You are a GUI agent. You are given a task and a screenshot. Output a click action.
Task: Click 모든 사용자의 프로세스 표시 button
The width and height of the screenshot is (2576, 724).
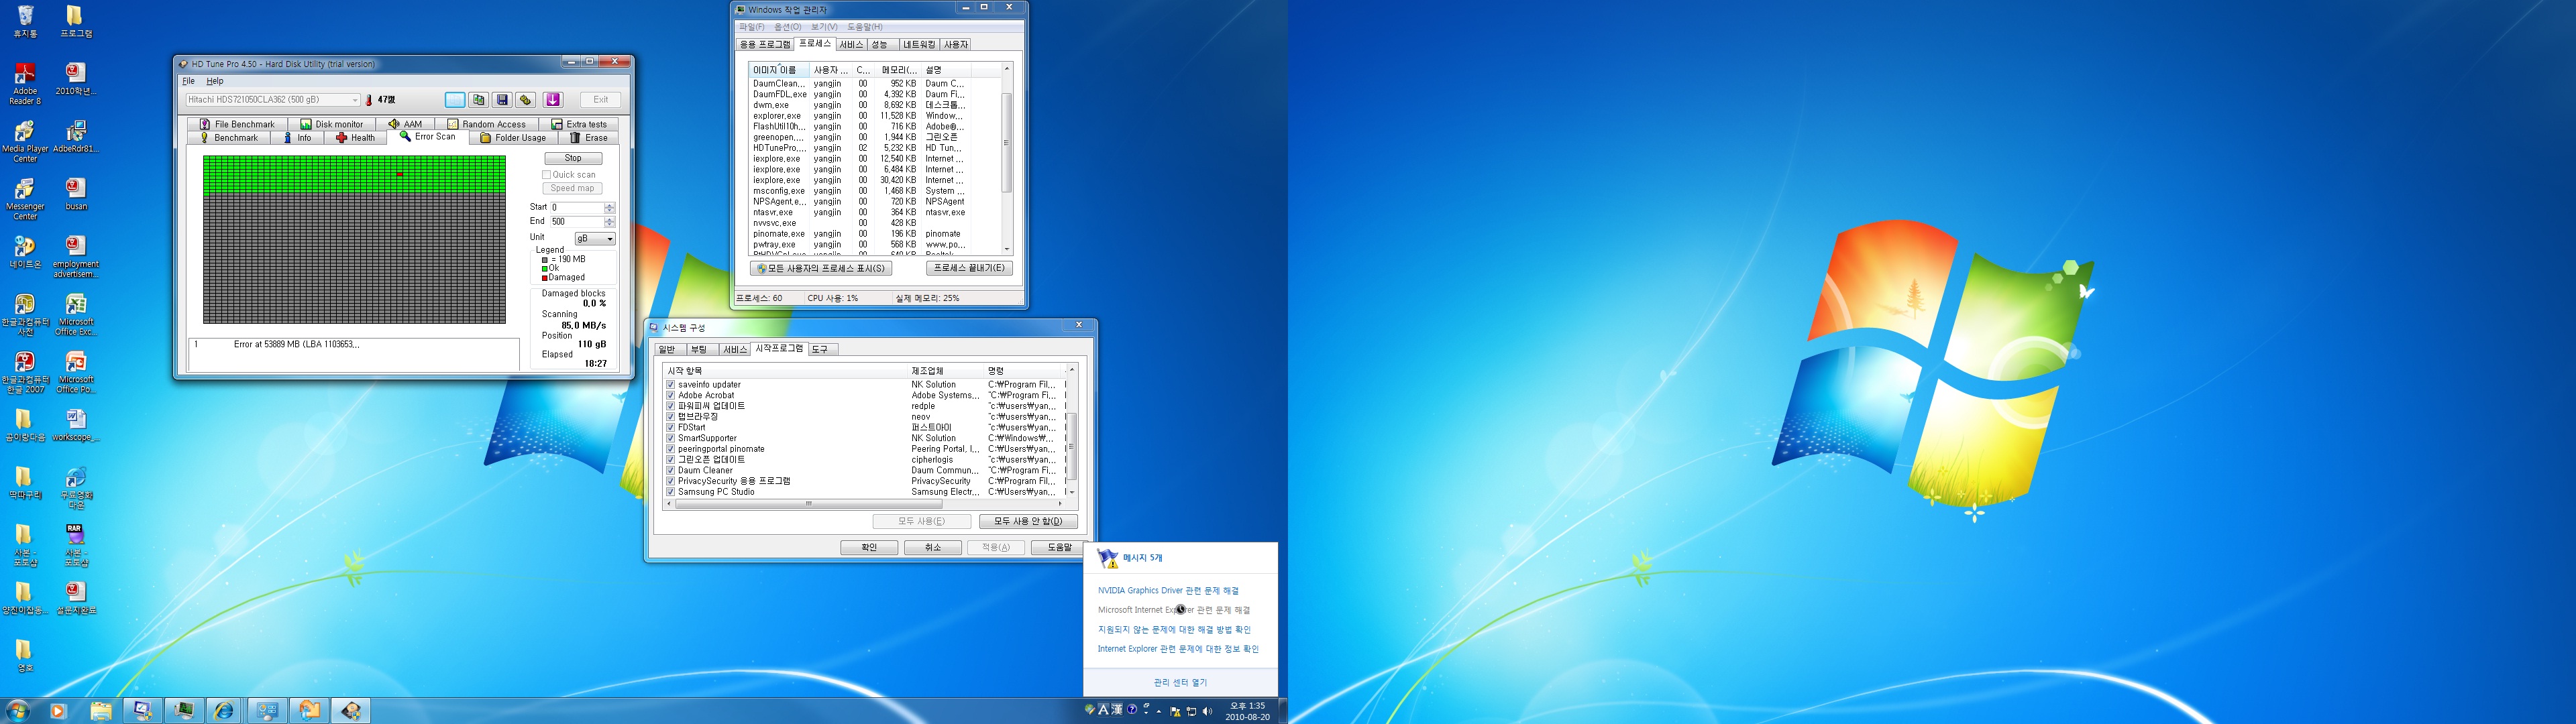[x=821, y=268]
